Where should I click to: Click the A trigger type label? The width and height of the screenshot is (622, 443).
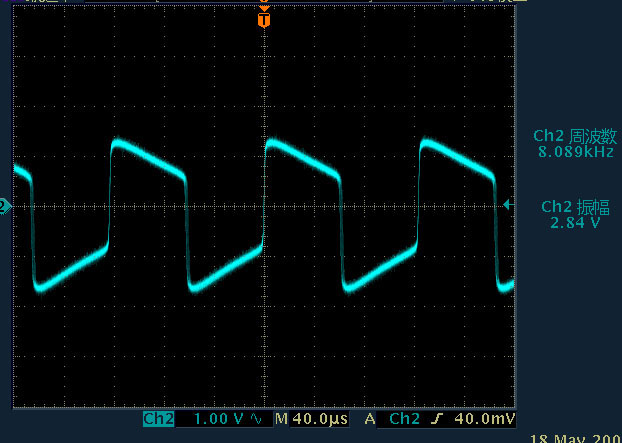[x=370, y=419]
